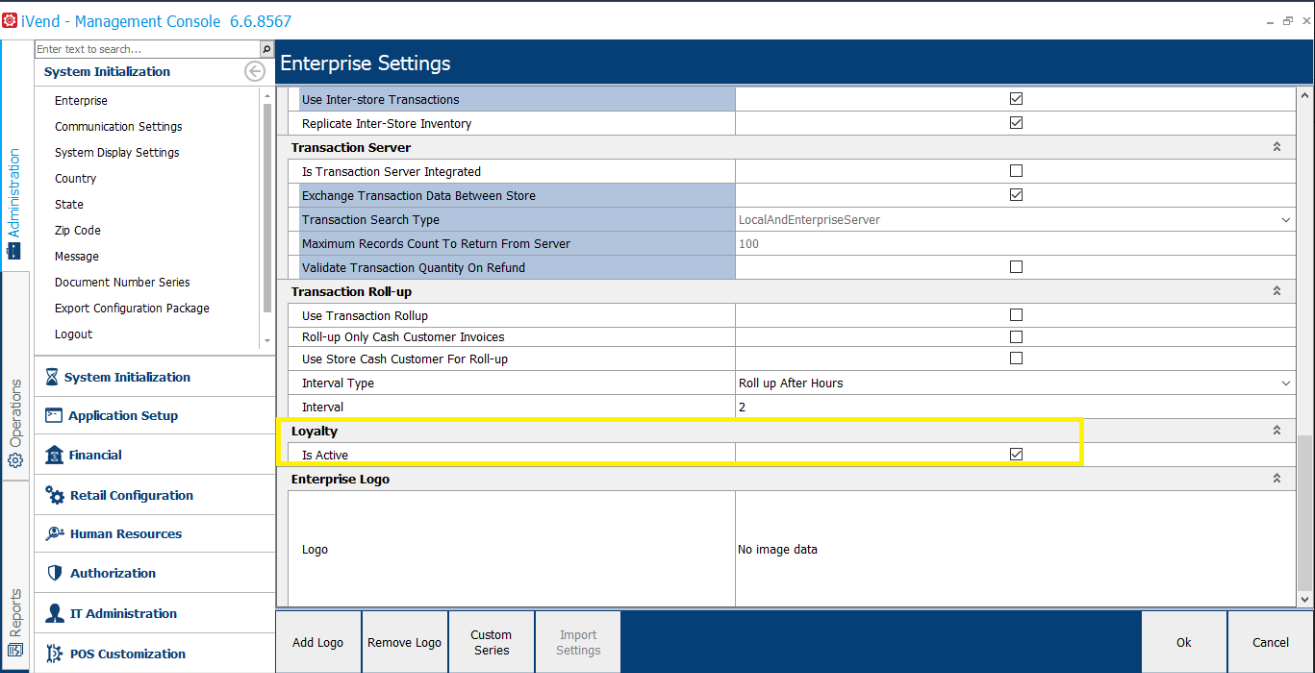Screen dimensions: 1315x673
Task: Open Country in the navigation list
Action: [x=75, y=179]
